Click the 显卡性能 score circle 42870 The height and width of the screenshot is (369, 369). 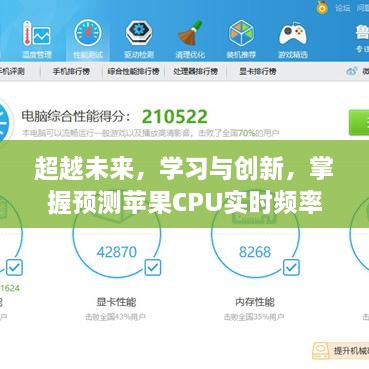pyautogui.click(x=117, y=252)
